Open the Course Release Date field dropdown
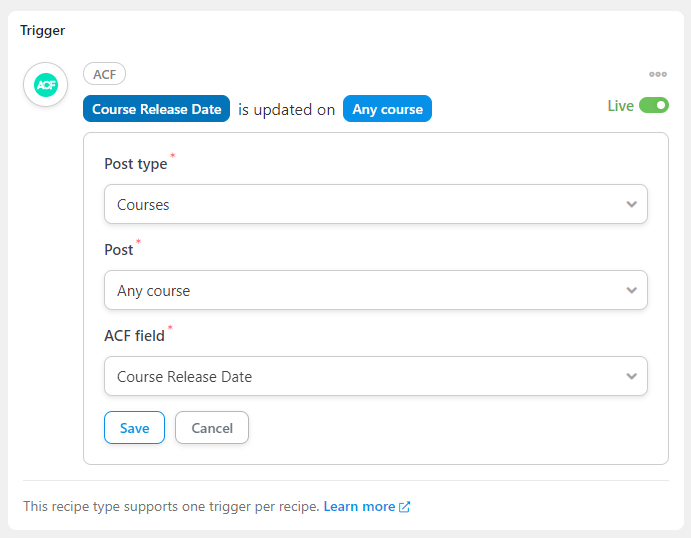The image size is (691, 538). 376,376
